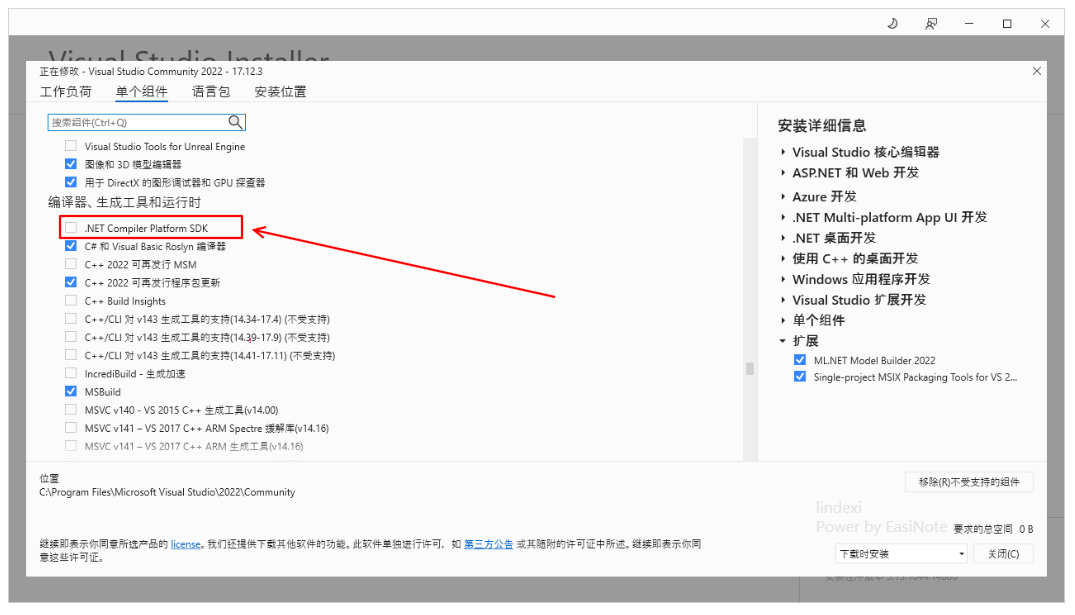The width and height of the screenshot is (1075, 615).
Task: Open the feedback icon in title bar
Action: pos(931,24)
